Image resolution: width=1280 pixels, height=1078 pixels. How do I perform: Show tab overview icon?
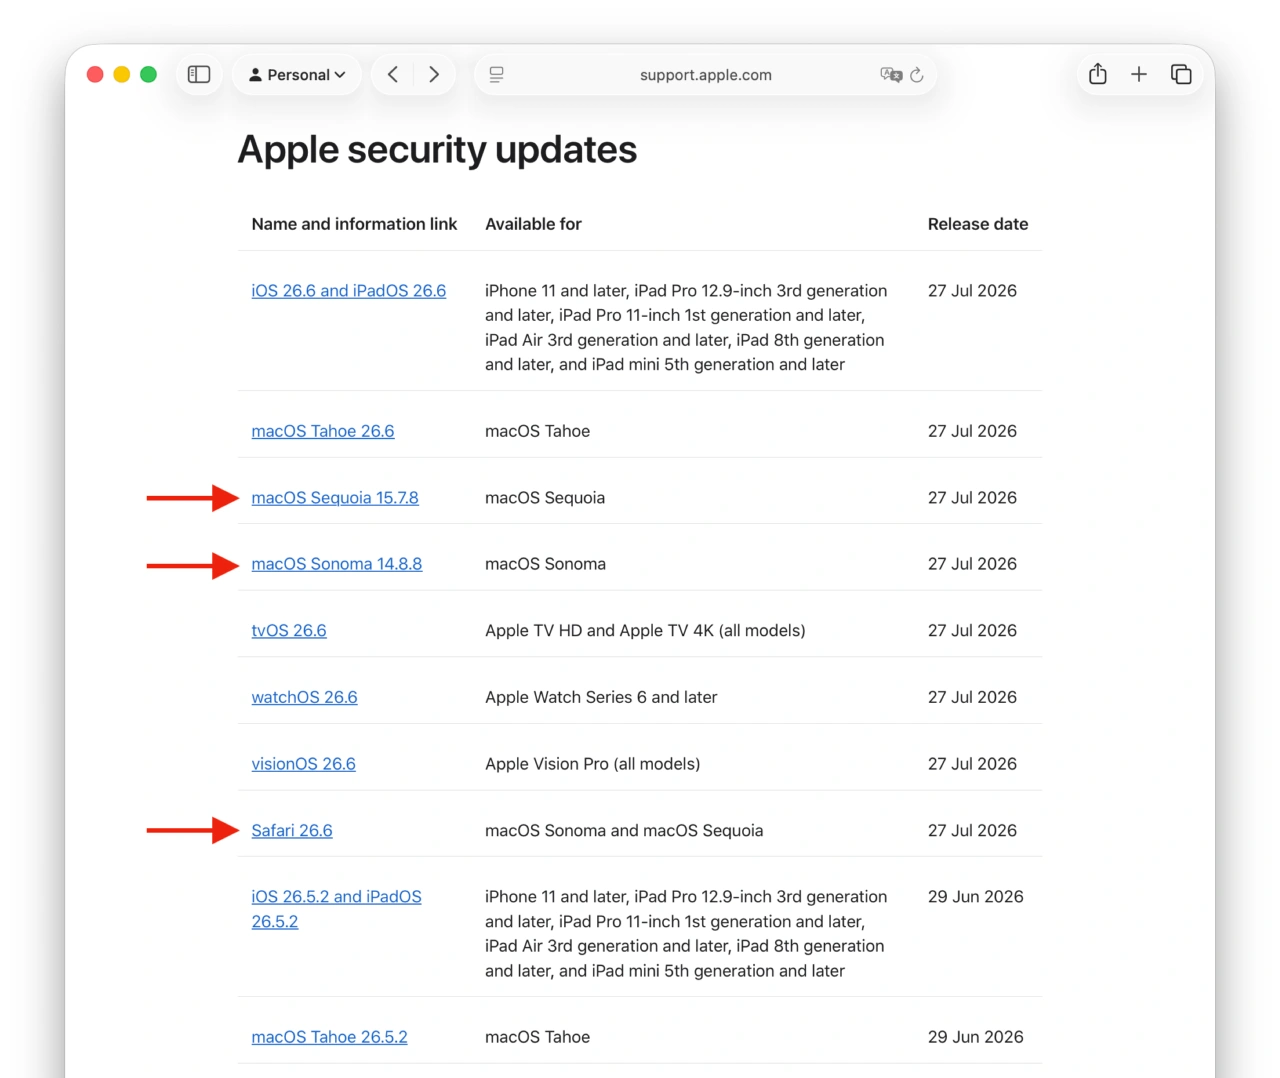(1181, 74)
